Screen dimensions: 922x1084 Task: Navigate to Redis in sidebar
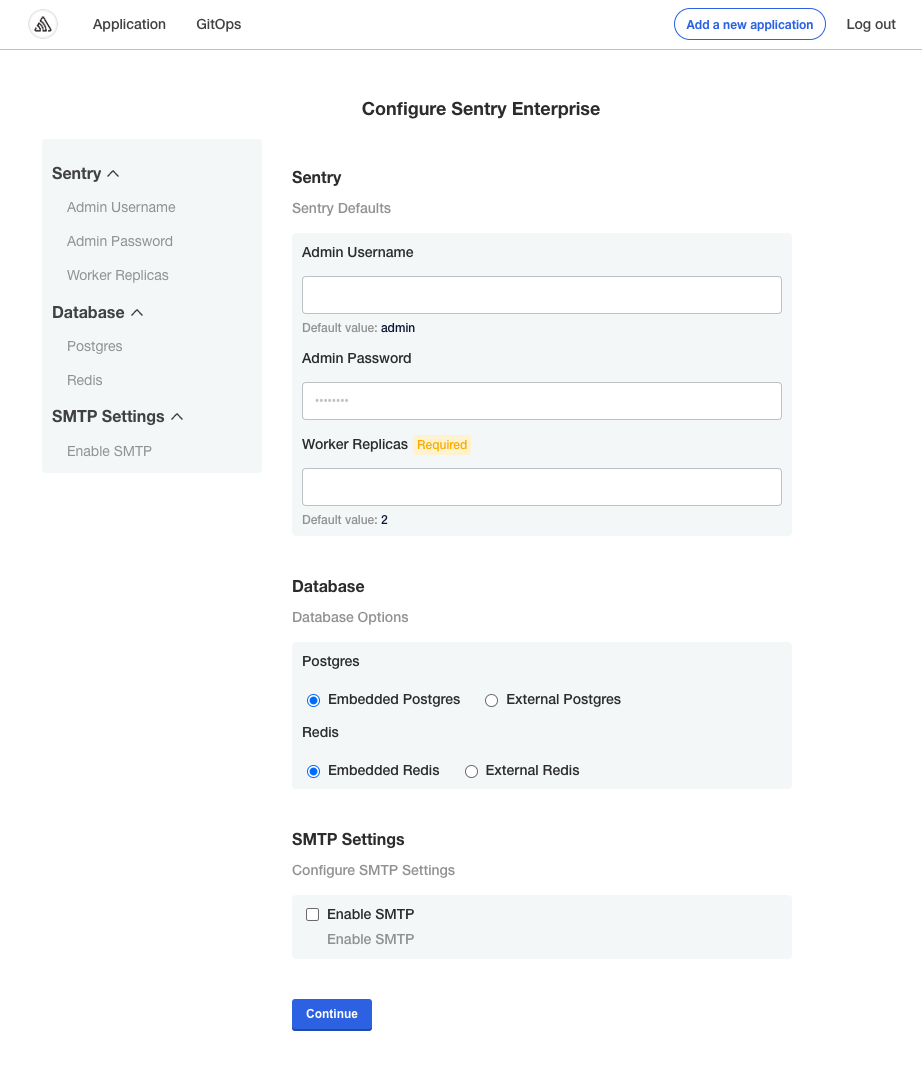click(85, 380)
